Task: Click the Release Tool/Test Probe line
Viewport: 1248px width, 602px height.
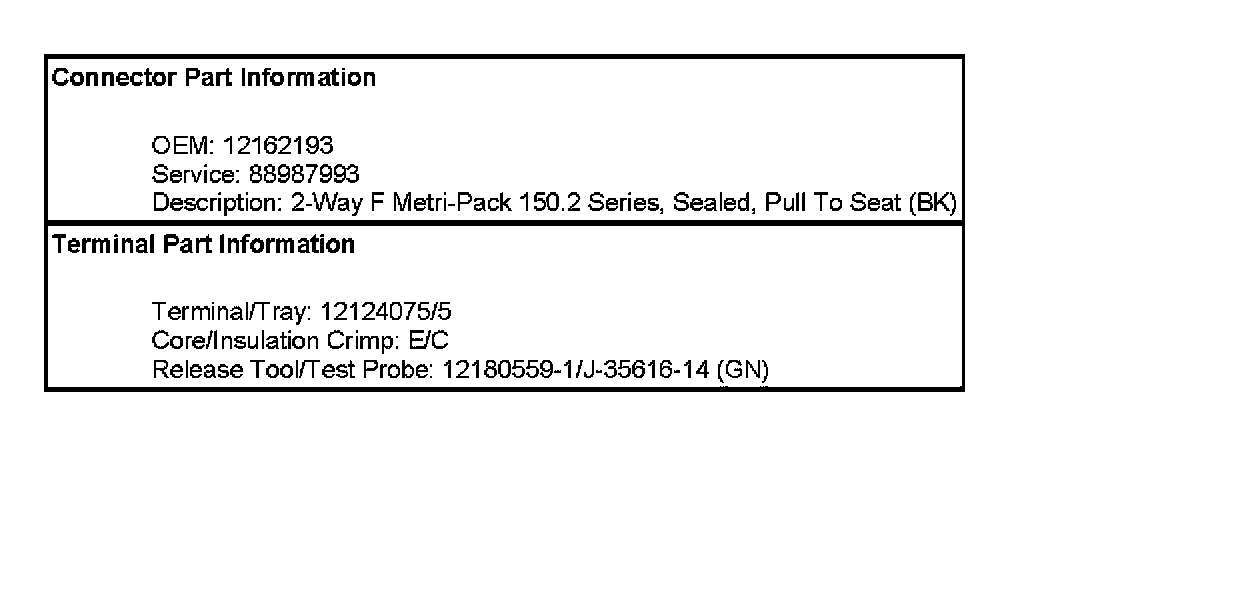Action: tap(460, 370)
